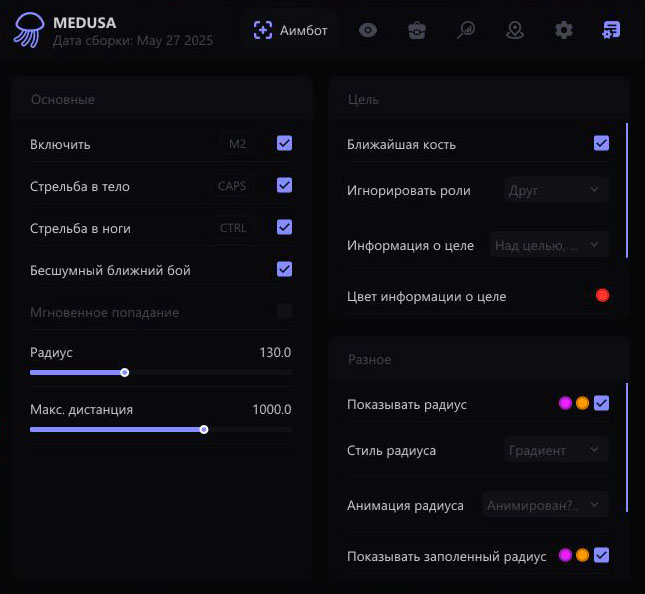Click the red Цвет информации о цели swatch
Image resolution: width=645 pixels, height=594 pixels.
[x=602, y=295]
